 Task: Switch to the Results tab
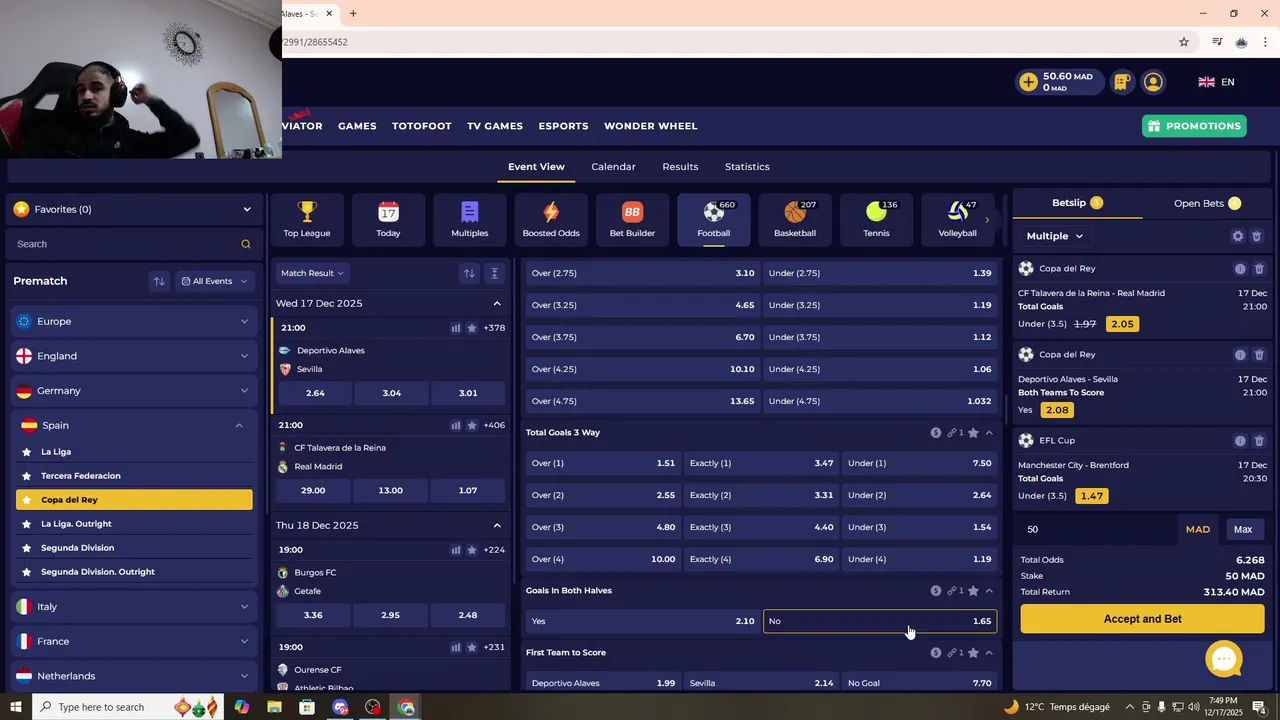(680, 167)
